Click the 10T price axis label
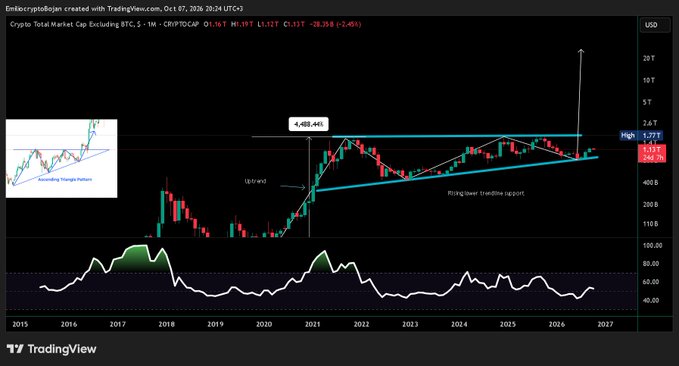The width and height of the screenshot is (679, 366). (x=648, y=80)
